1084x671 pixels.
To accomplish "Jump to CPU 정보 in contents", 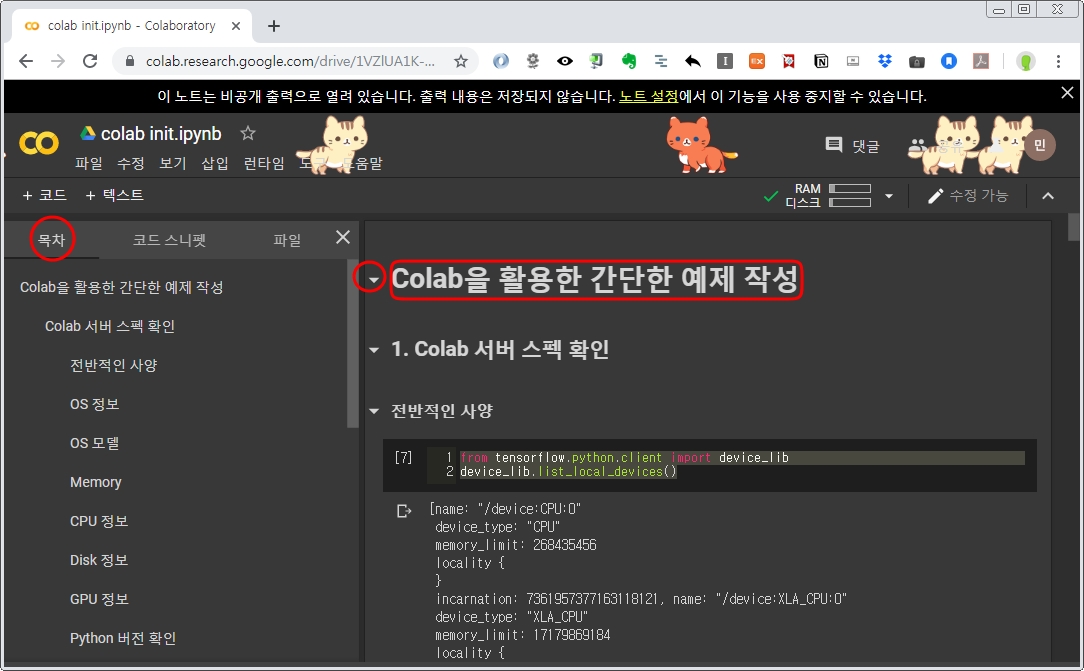I will [x=99, y=521].
